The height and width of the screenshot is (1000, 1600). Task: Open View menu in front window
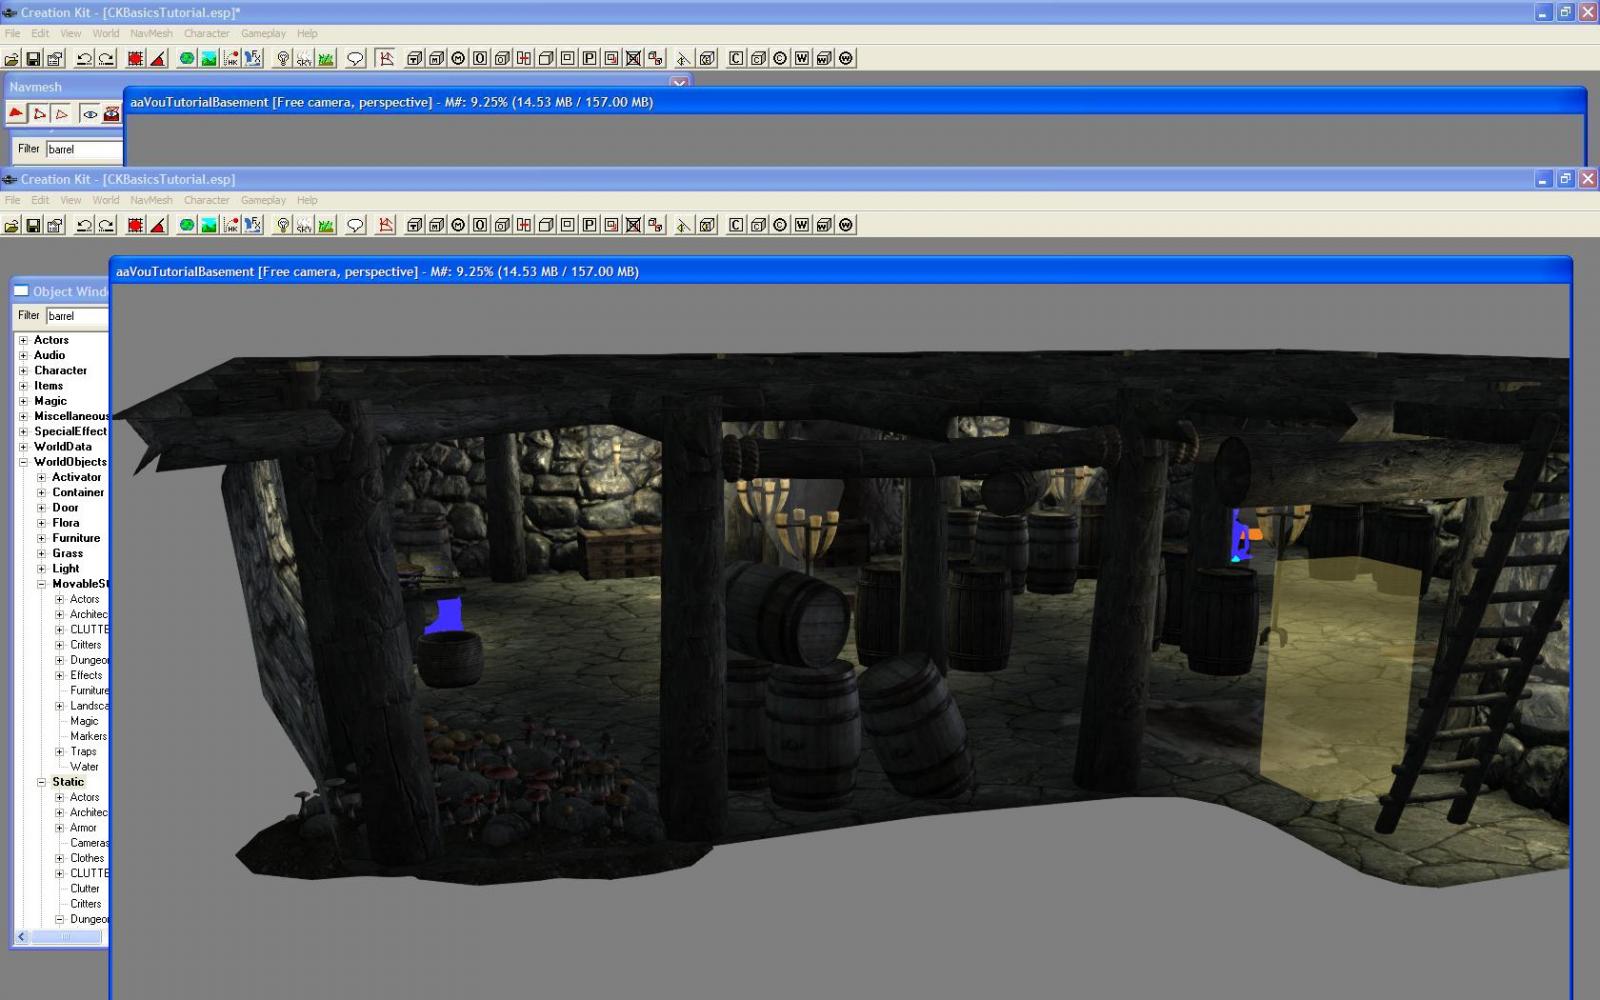coord(71,200)
